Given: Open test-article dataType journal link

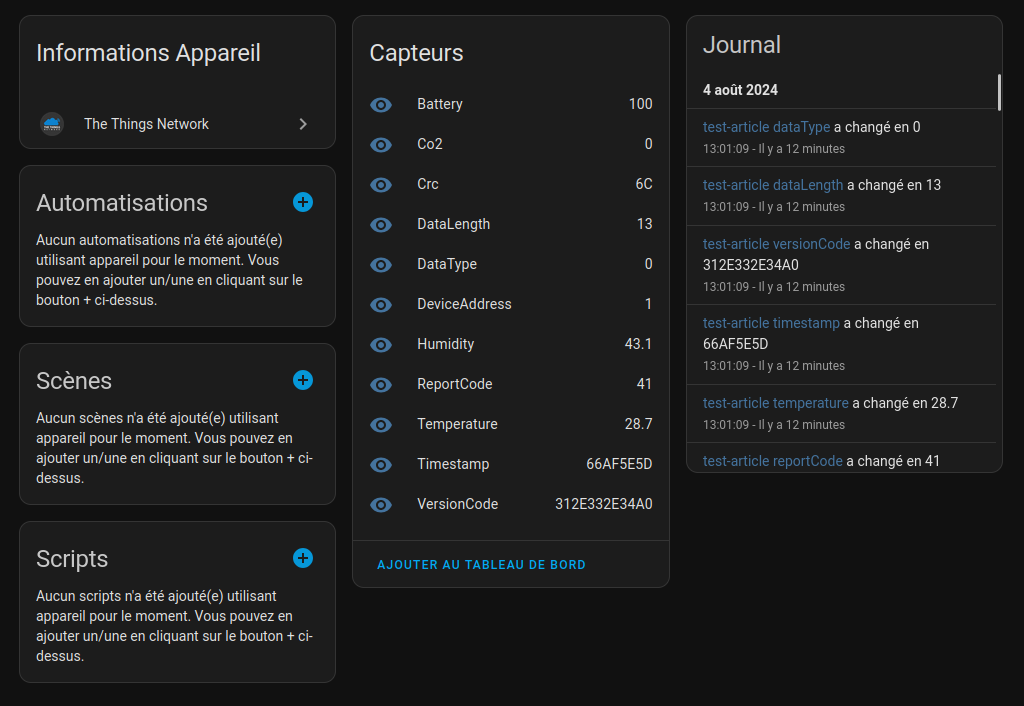Looking at the screenshot, I should coord(766,127).
